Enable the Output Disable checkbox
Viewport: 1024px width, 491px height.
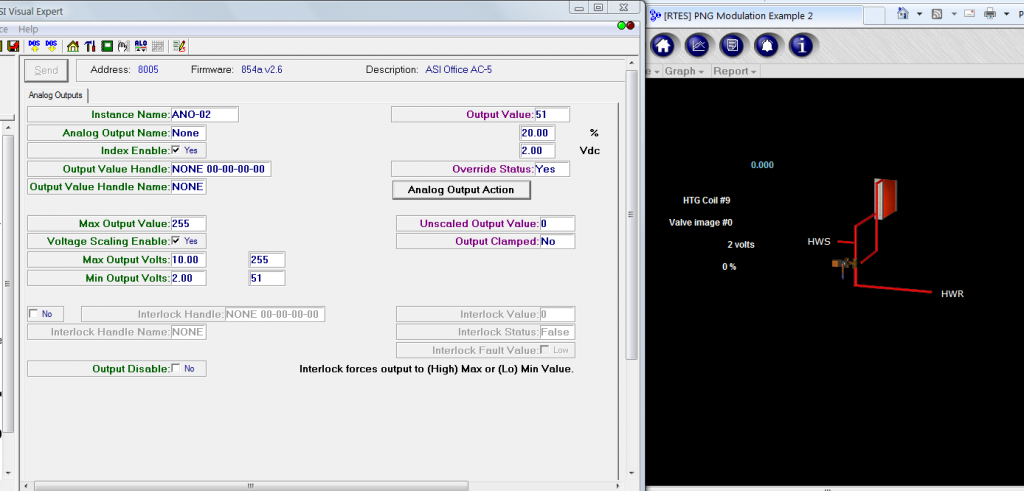[176, 368]
